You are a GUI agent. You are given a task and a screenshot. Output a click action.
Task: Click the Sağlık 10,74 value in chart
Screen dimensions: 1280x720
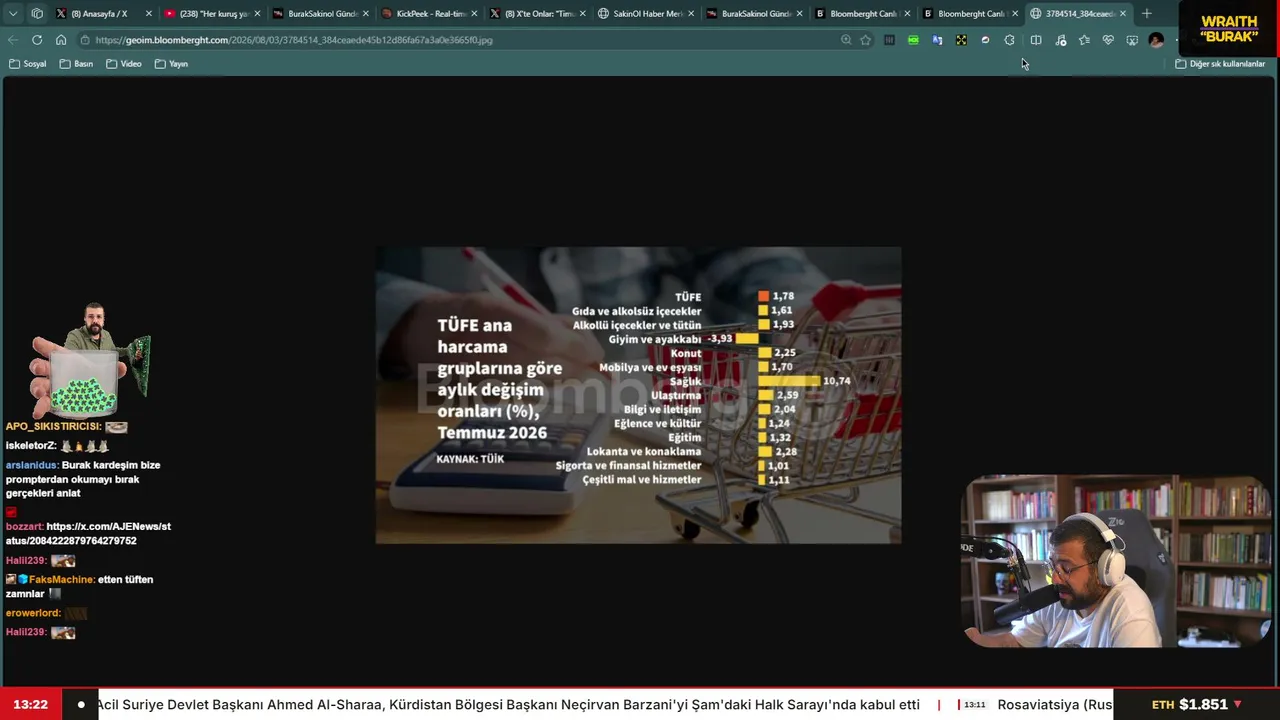pos(837,381)
